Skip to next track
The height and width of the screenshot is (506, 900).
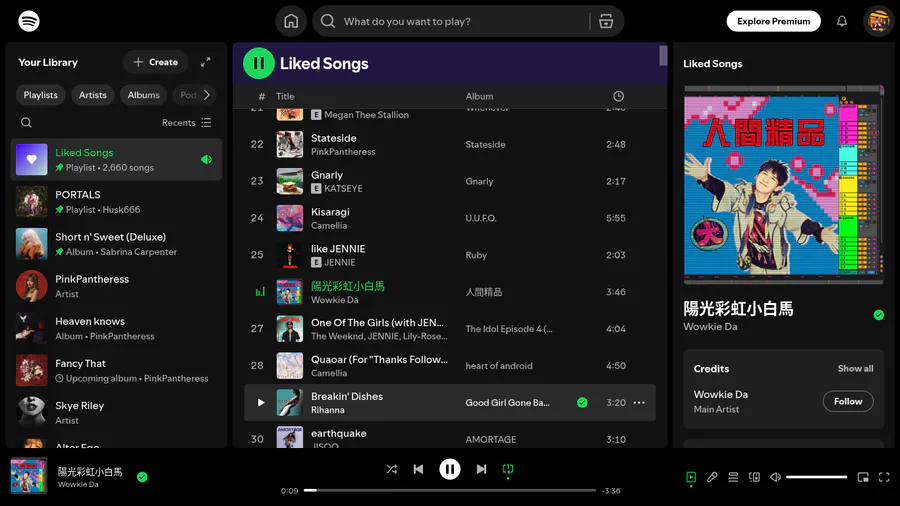482,469
